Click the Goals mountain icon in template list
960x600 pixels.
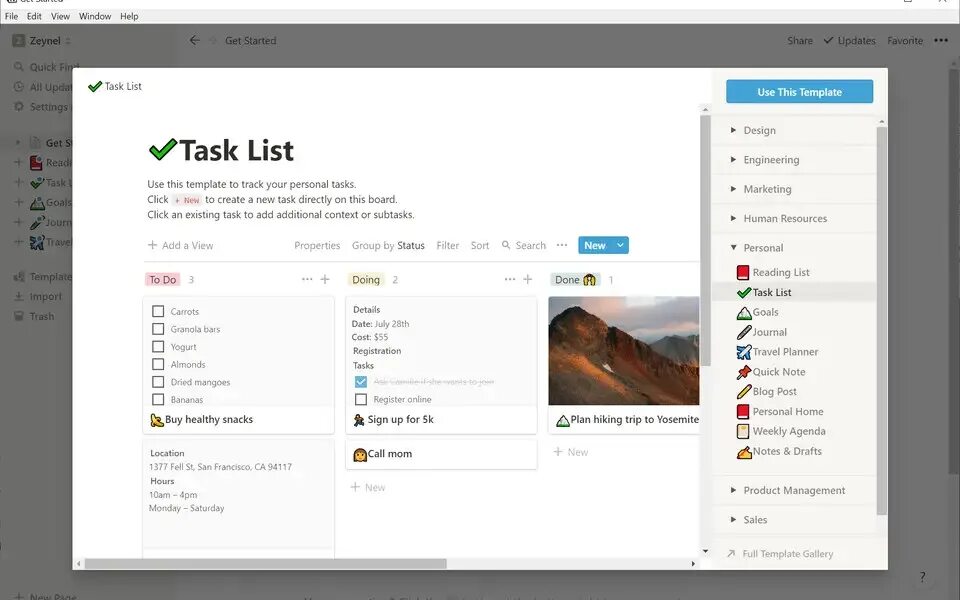coord(743,312)
